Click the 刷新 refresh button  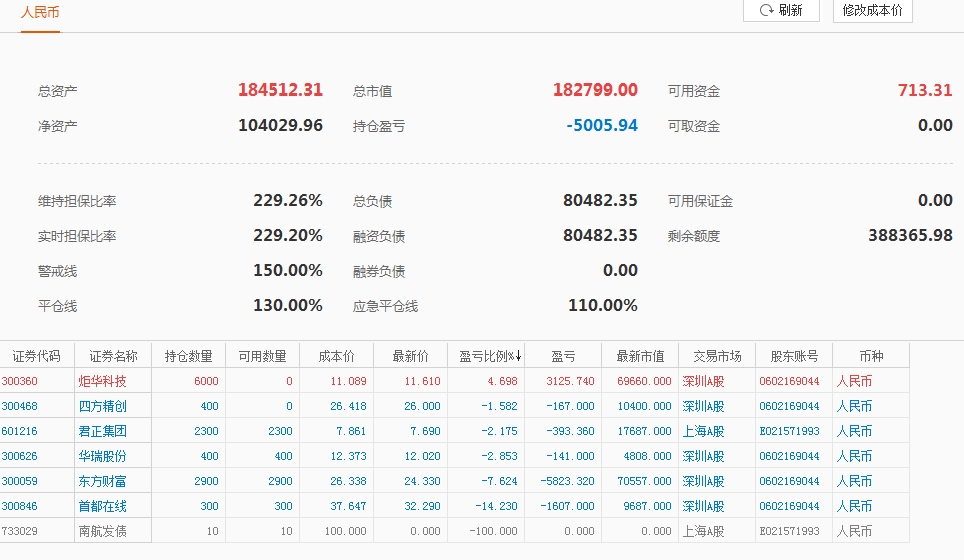[781, 10]
